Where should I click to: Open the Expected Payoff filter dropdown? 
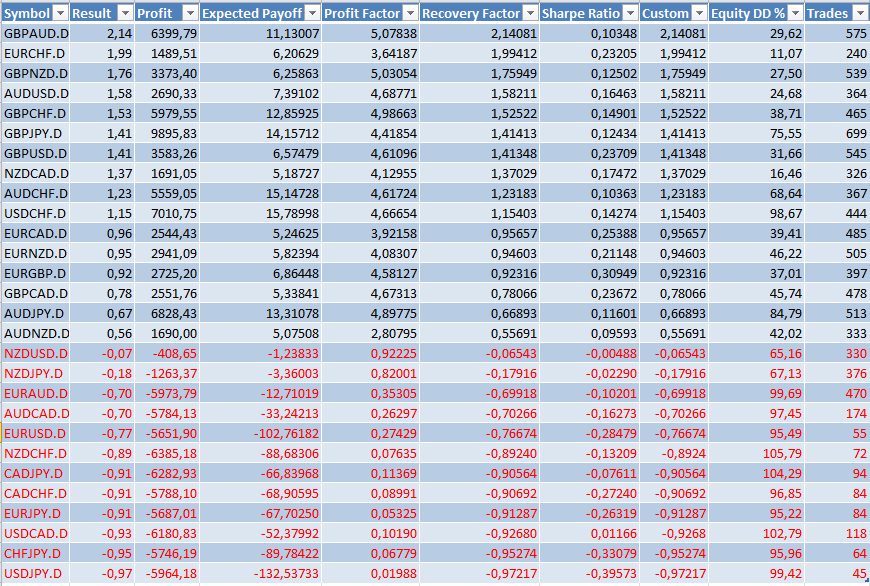tap(313, 13)
